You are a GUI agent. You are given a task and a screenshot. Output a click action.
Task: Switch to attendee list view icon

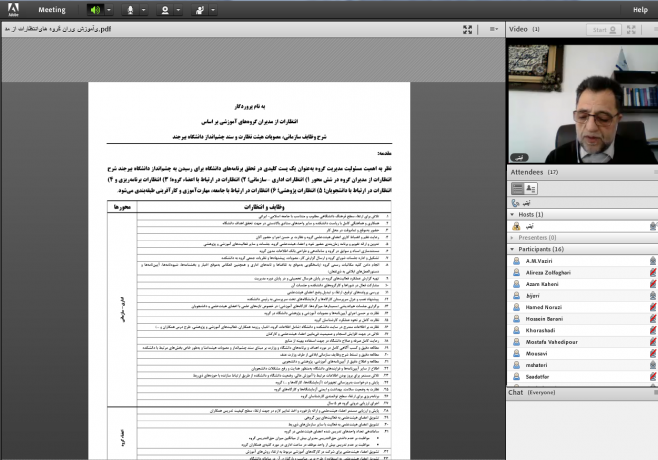[518, 188]
